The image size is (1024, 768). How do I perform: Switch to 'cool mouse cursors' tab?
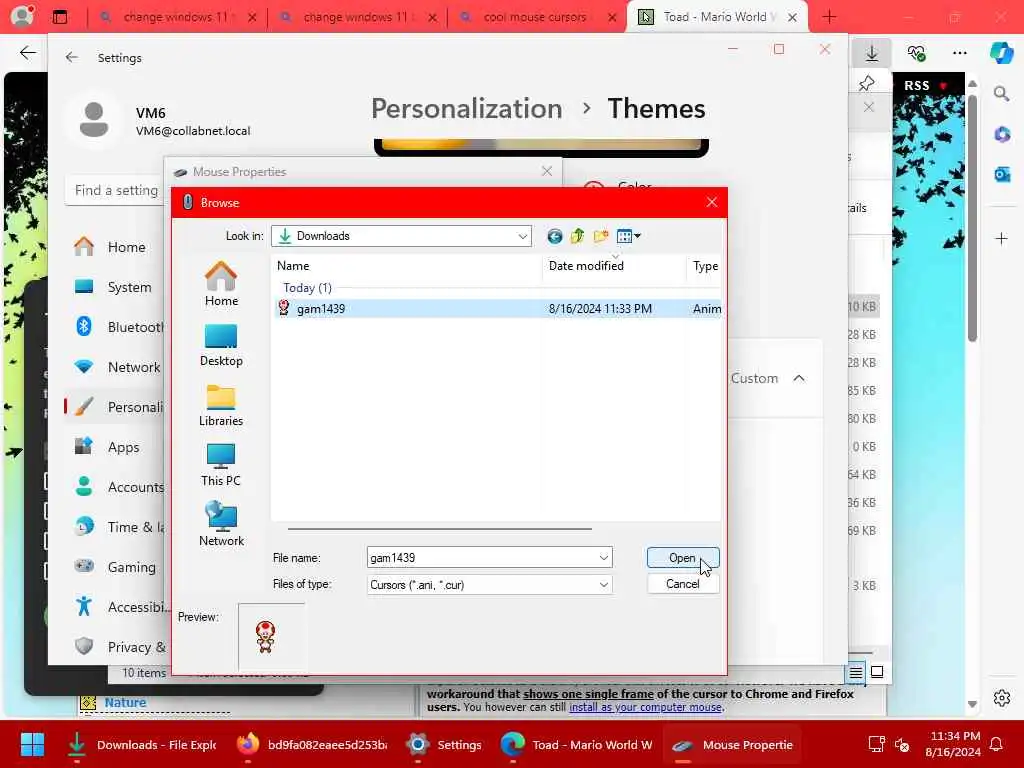537,17
